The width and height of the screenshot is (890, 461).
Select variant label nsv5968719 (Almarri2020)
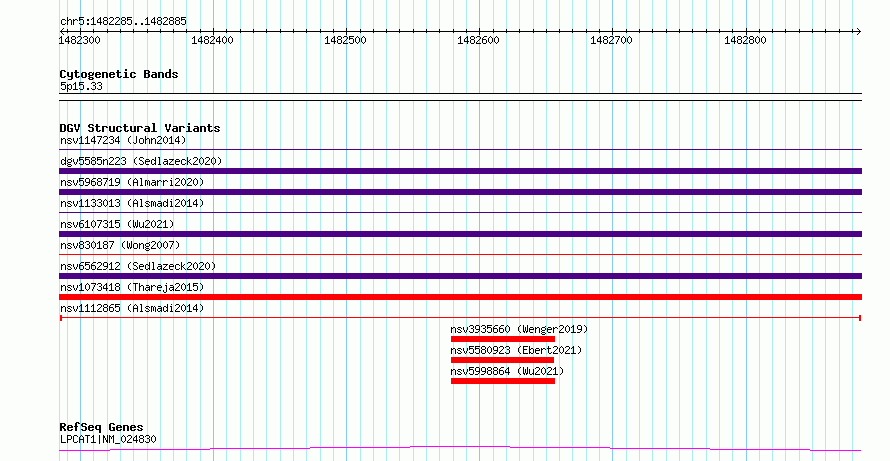coord(132,182)
